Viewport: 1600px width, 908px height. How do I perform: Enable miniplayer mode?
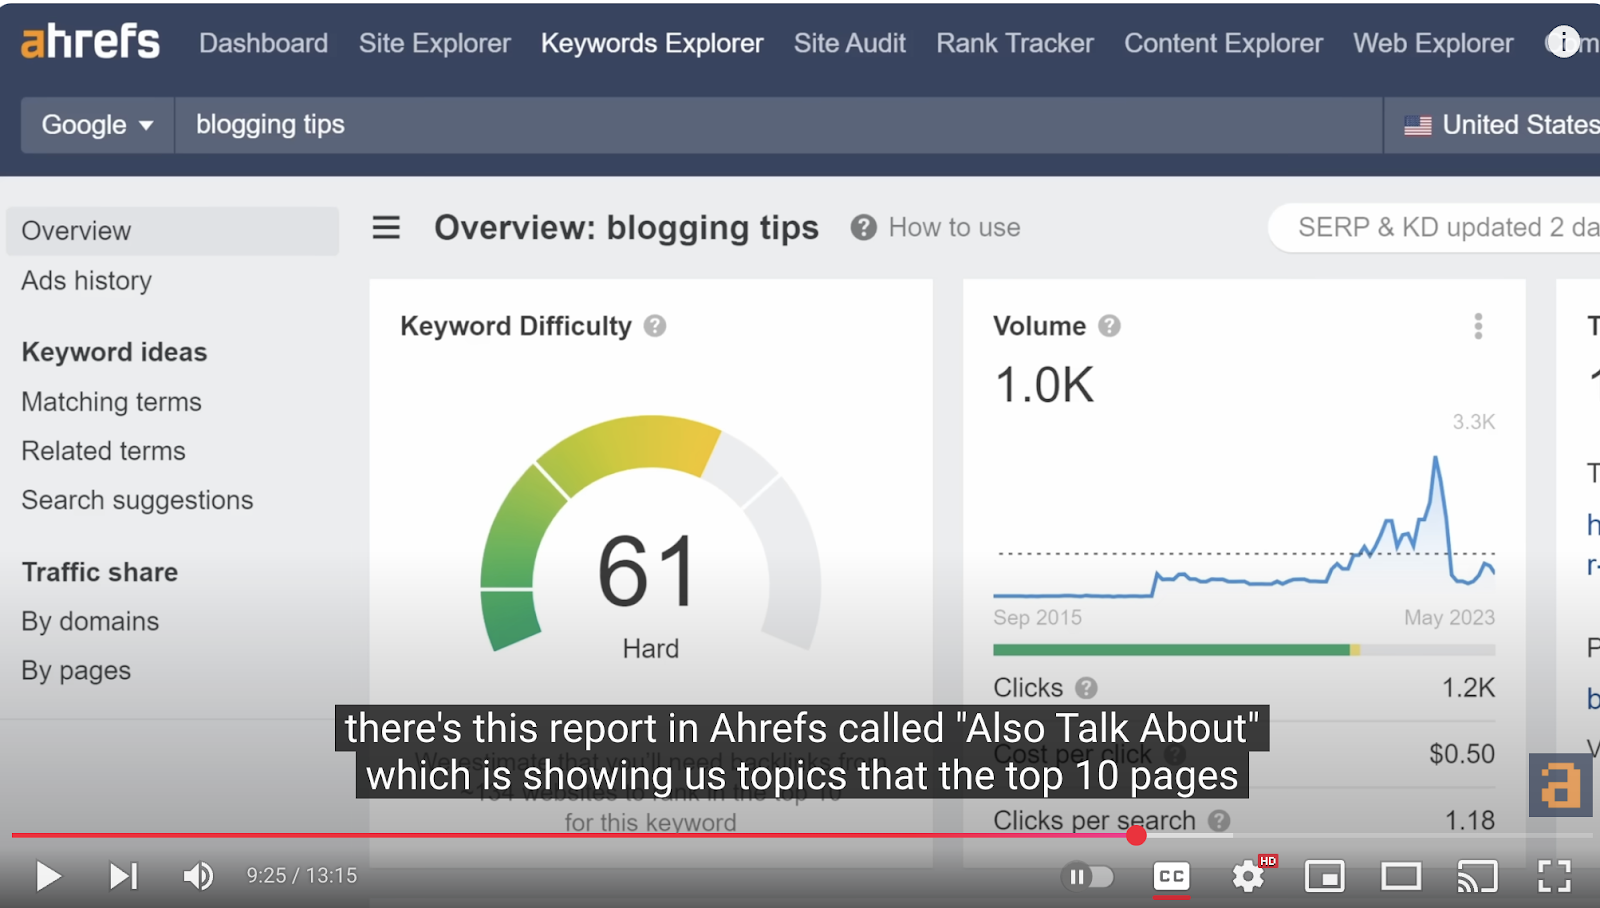pyautogui.click(x=1325, y=877)
